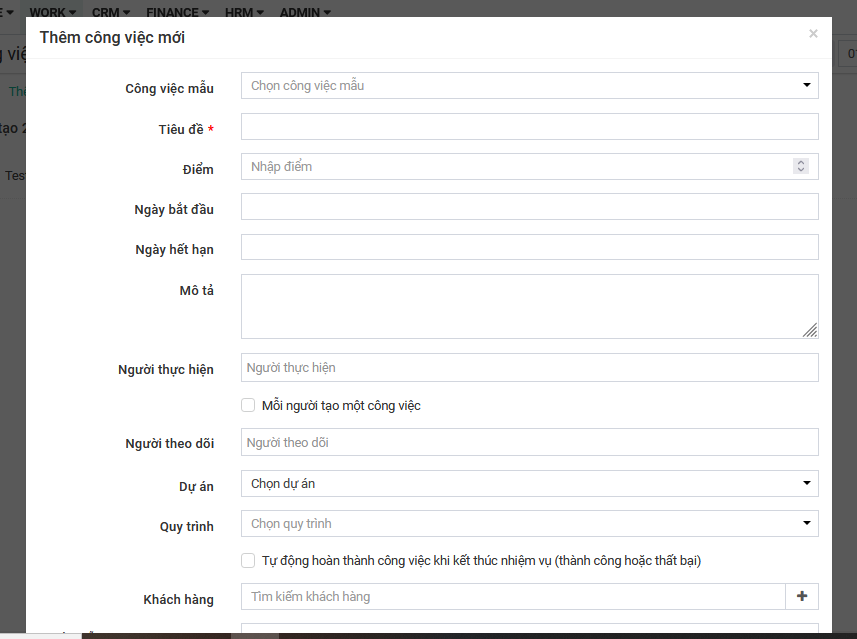Click the Ngày hết hạn date field

coord(529,247)
